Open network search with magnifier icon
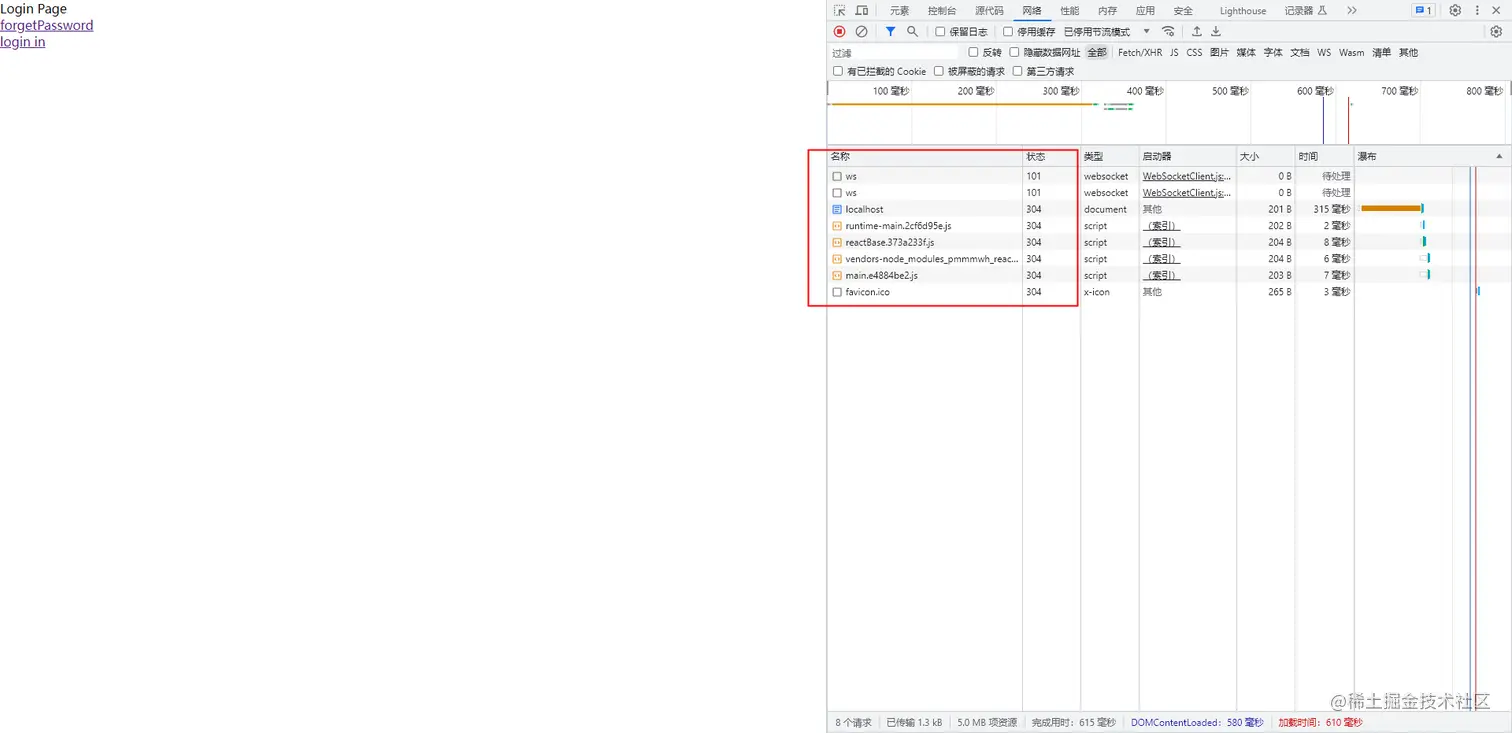Image resolution: width=1512 pixels, height=733 pixels. [x=912, y=32]
